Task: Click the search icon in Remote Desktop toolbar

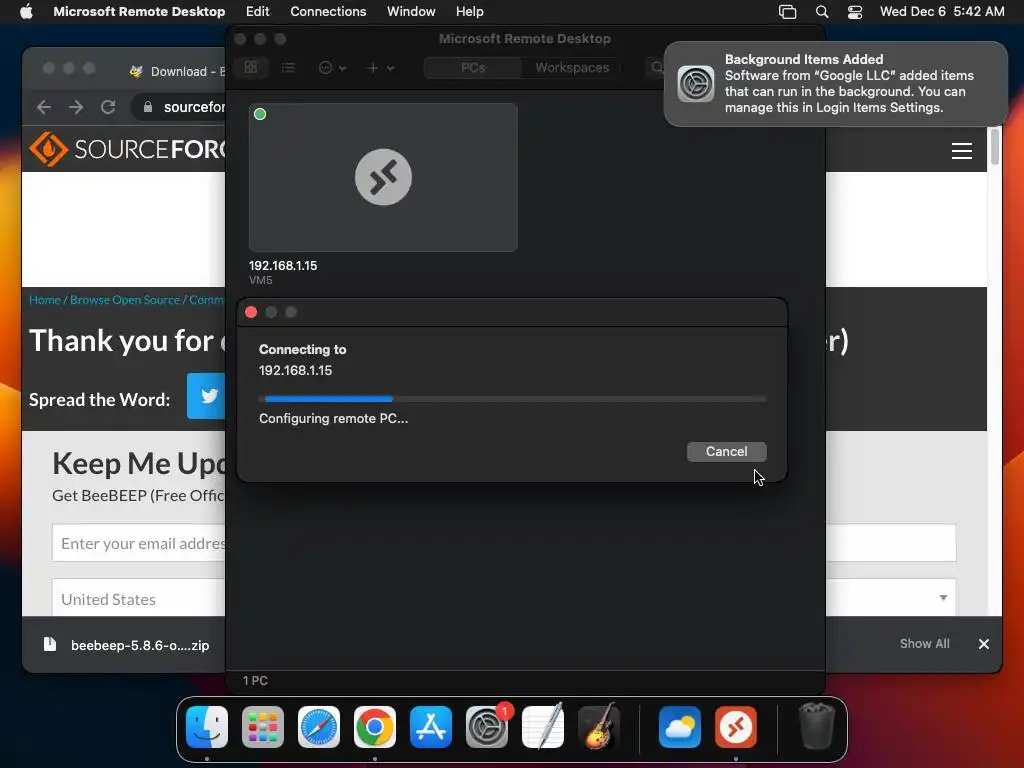Action: [656, 67]
